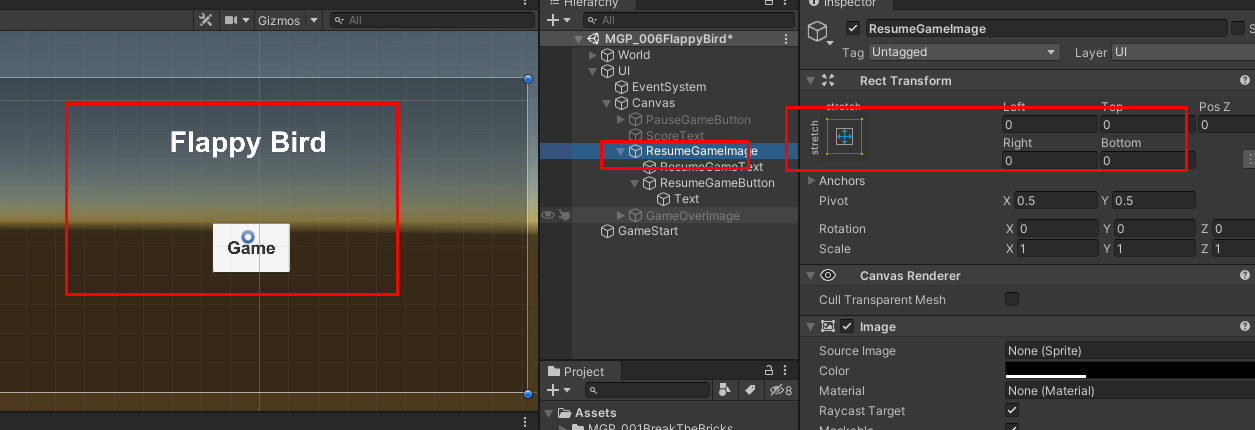The image size is (1255, 430).
Task: Expand the Anchors section
Action: (811, 181)
